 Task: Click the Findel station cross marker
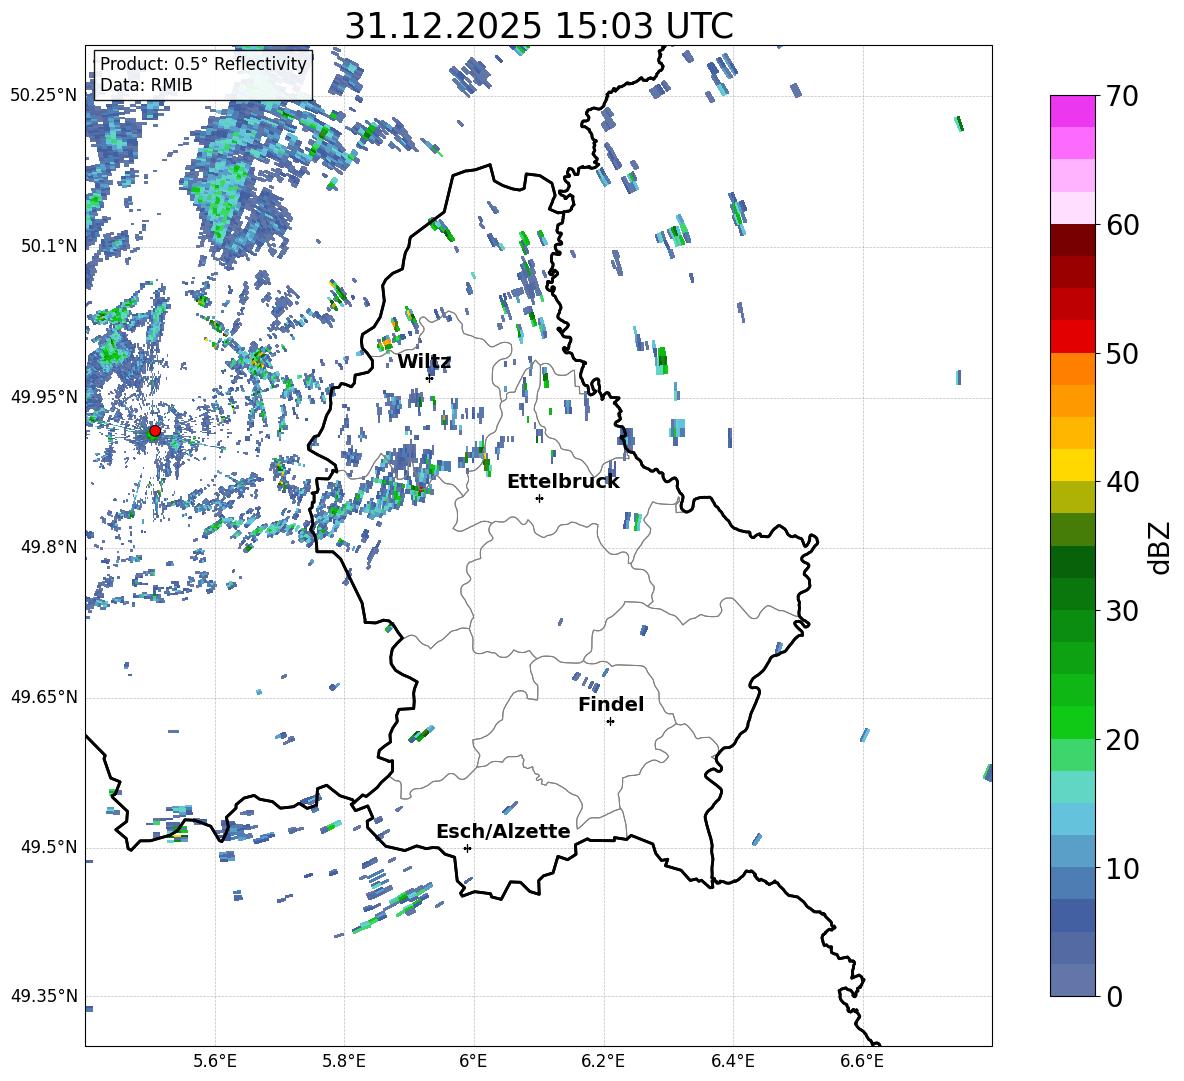click(x=610, y=722)
